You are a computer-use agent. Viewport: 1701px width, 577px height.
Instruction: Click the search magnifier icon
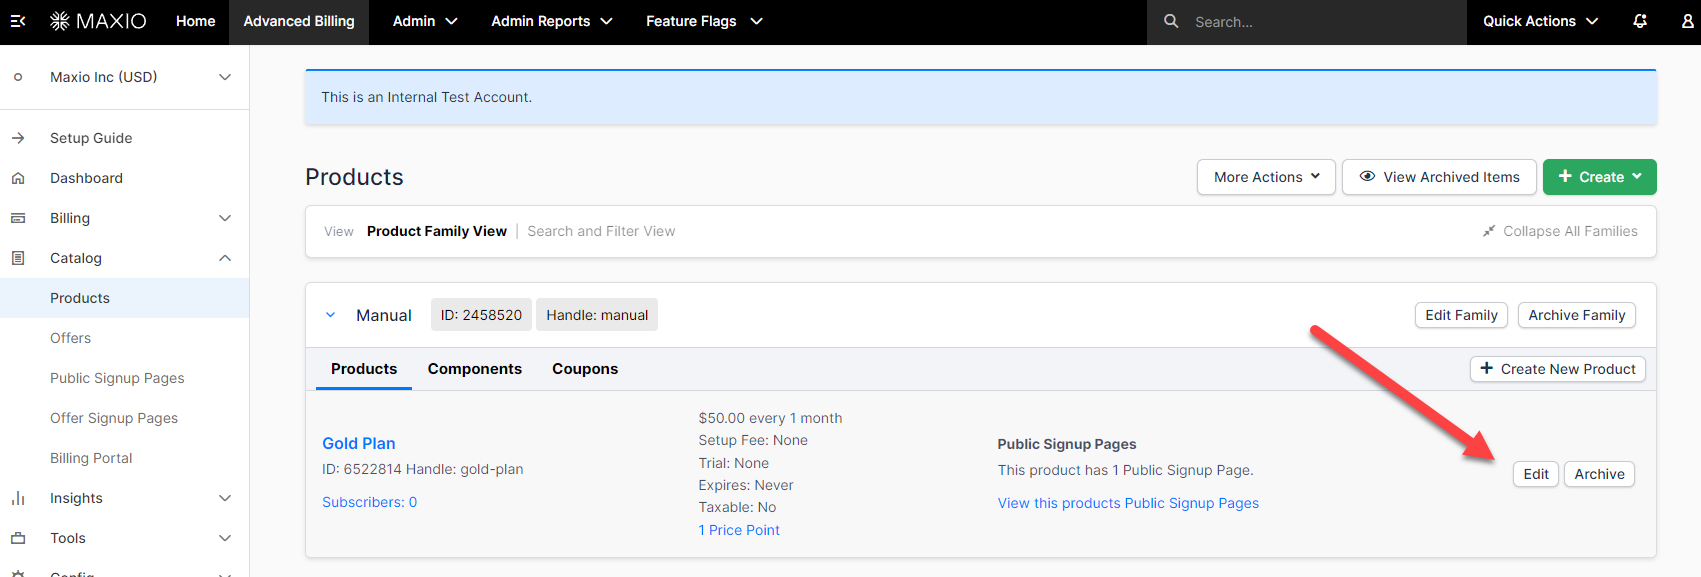coord(1171,21)
